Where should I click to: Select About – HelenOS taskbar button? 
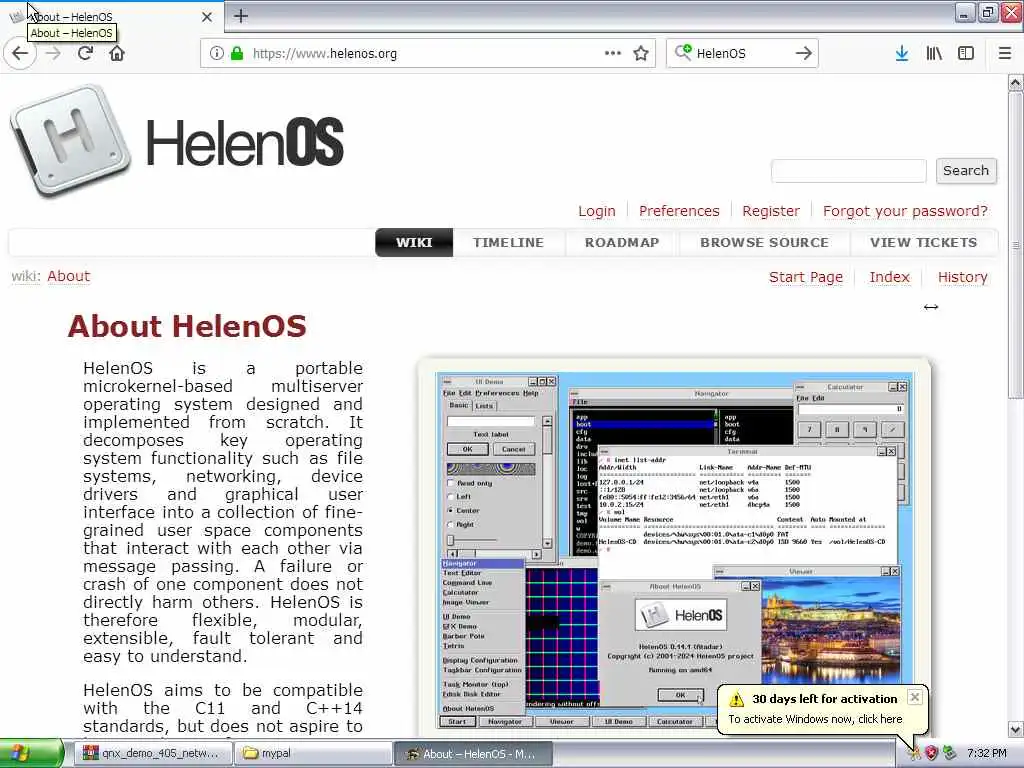coord(473,754)
